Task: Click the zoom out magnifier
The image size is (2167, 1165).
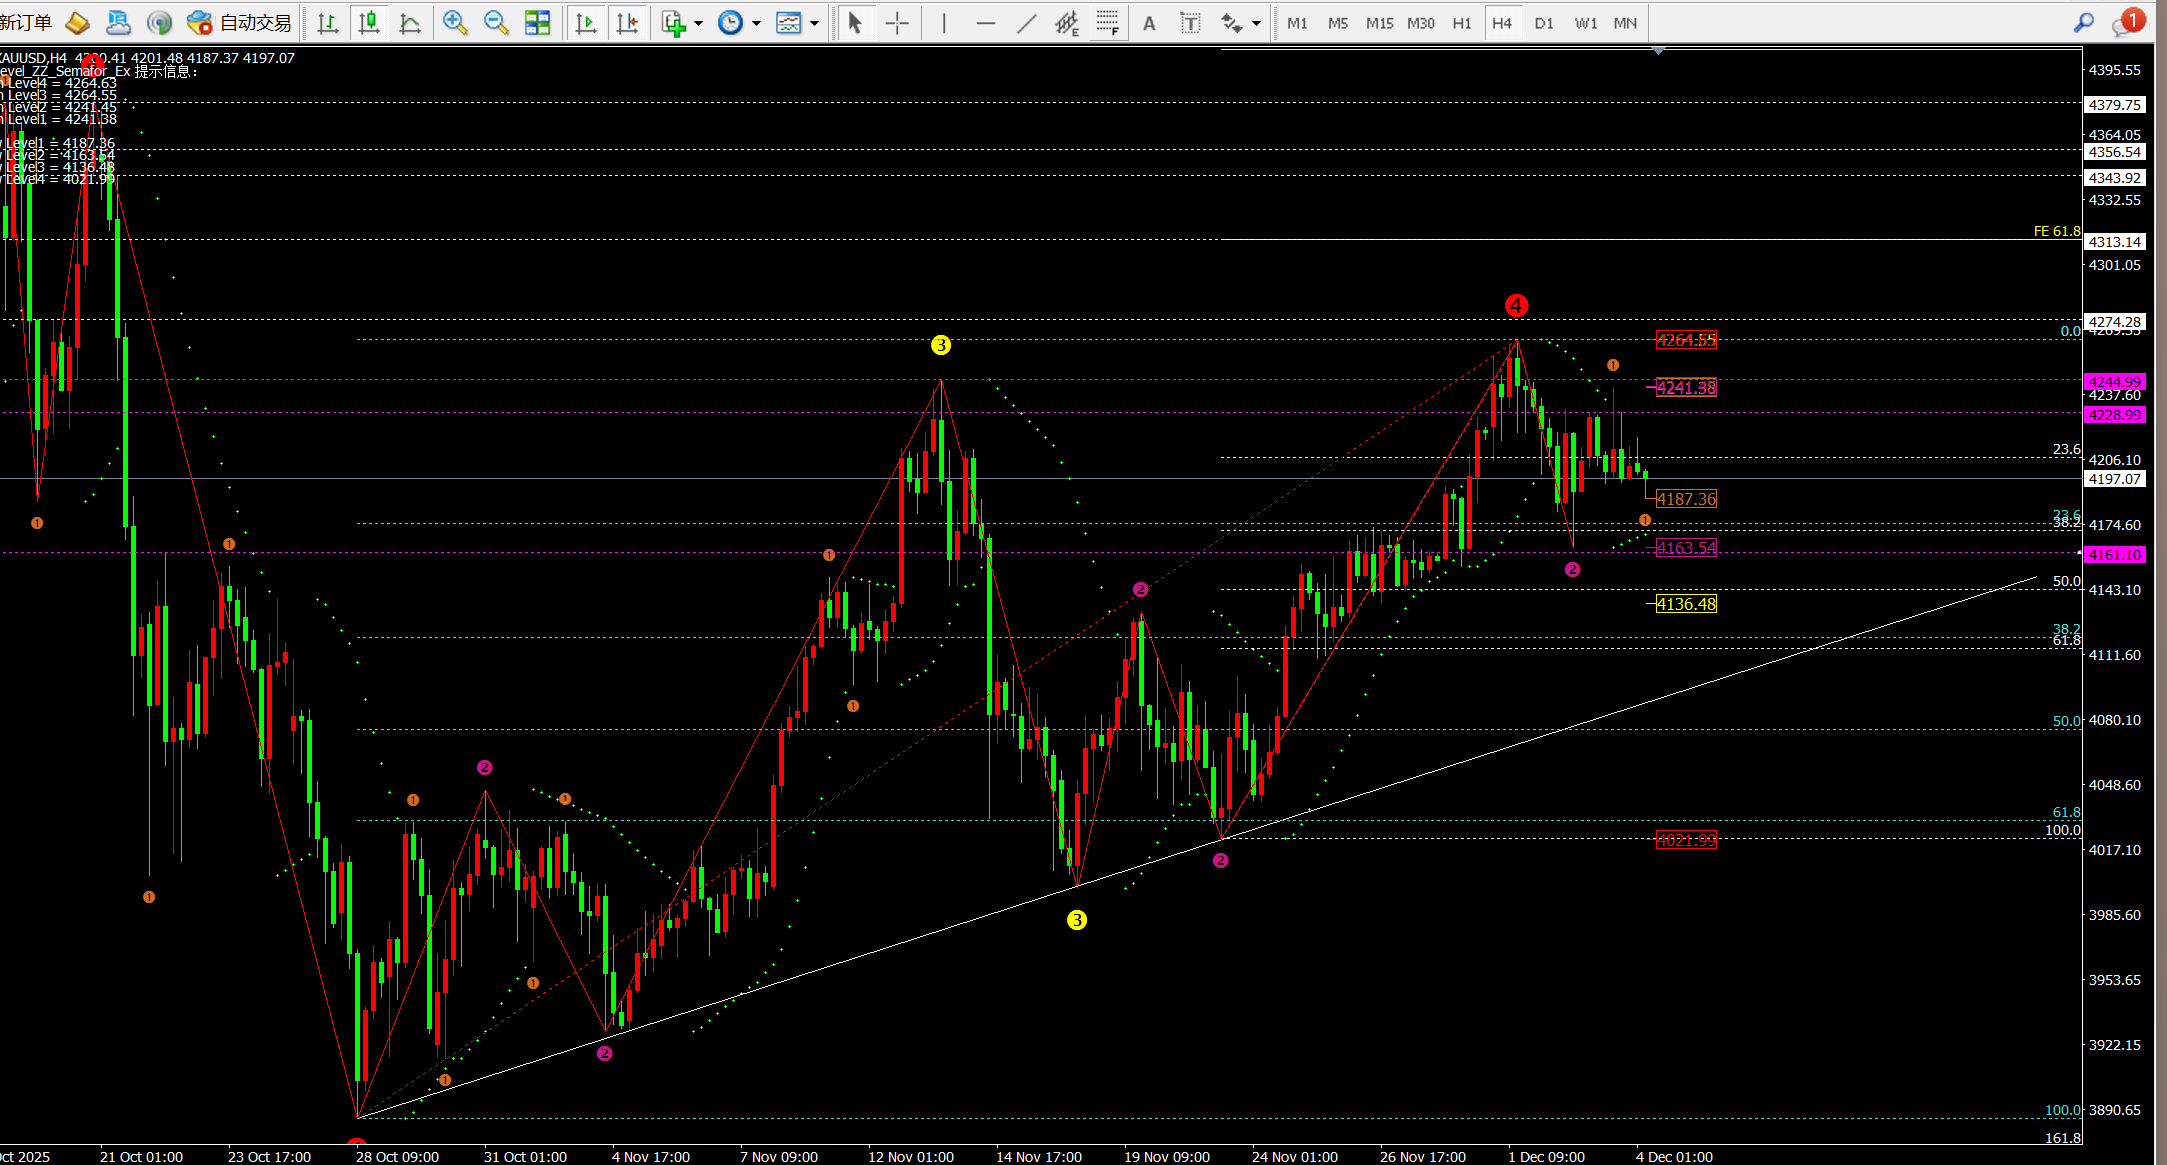Action: (x=496, y=23)
